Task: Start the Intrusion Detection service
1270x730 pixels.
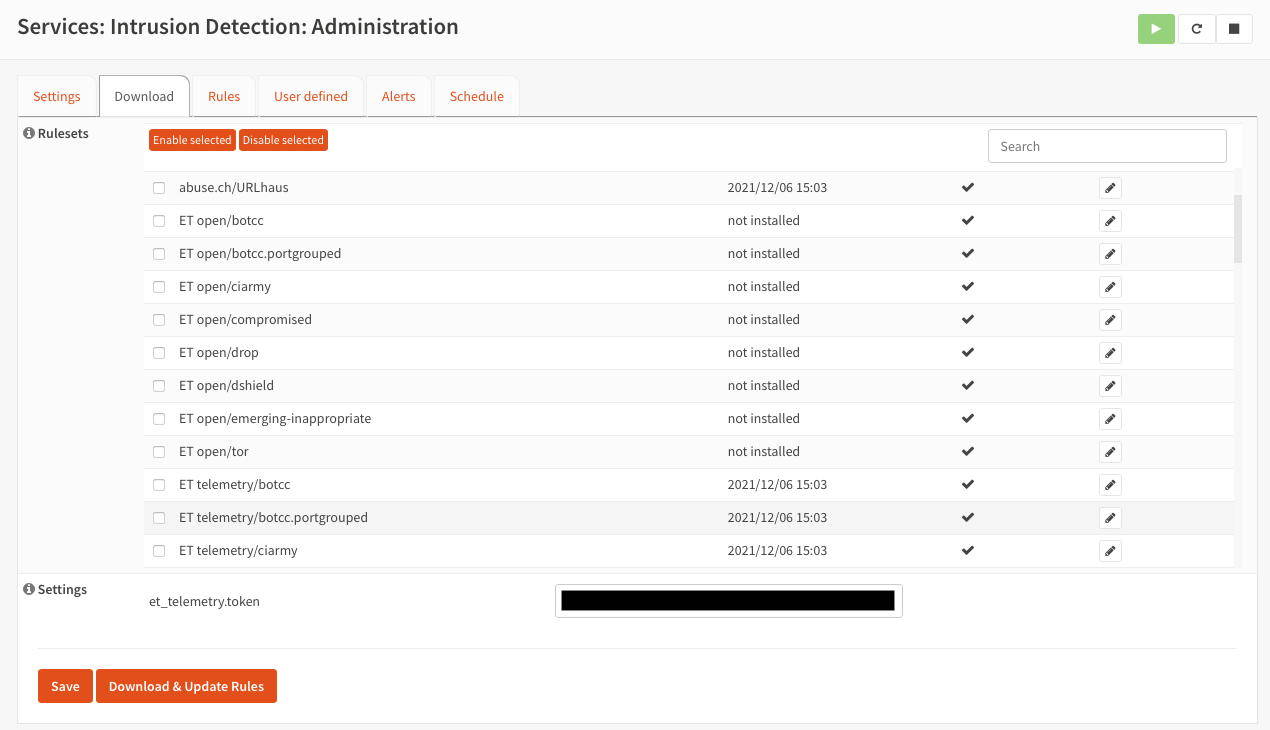Action: (x=1156, y=28)
